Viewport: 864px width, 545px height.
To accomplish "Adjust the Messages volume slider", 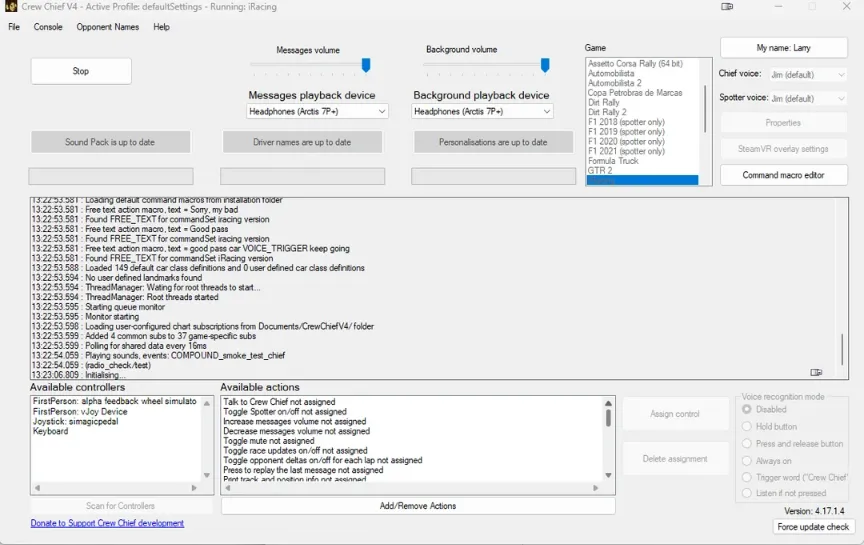I will (x=365, y=65).
